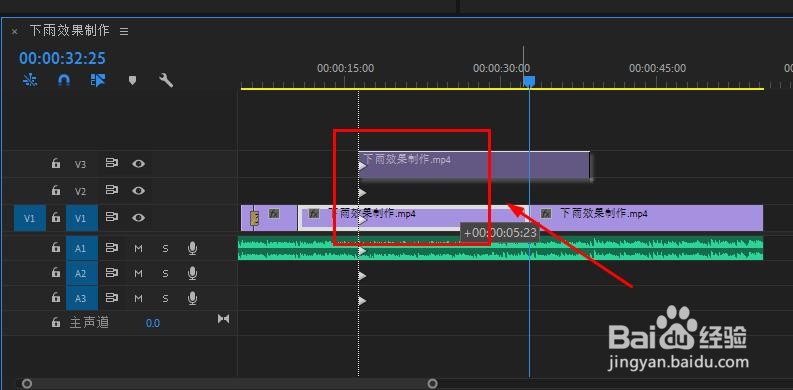
Task: Toggle lock on track V2
Action: 56,191
